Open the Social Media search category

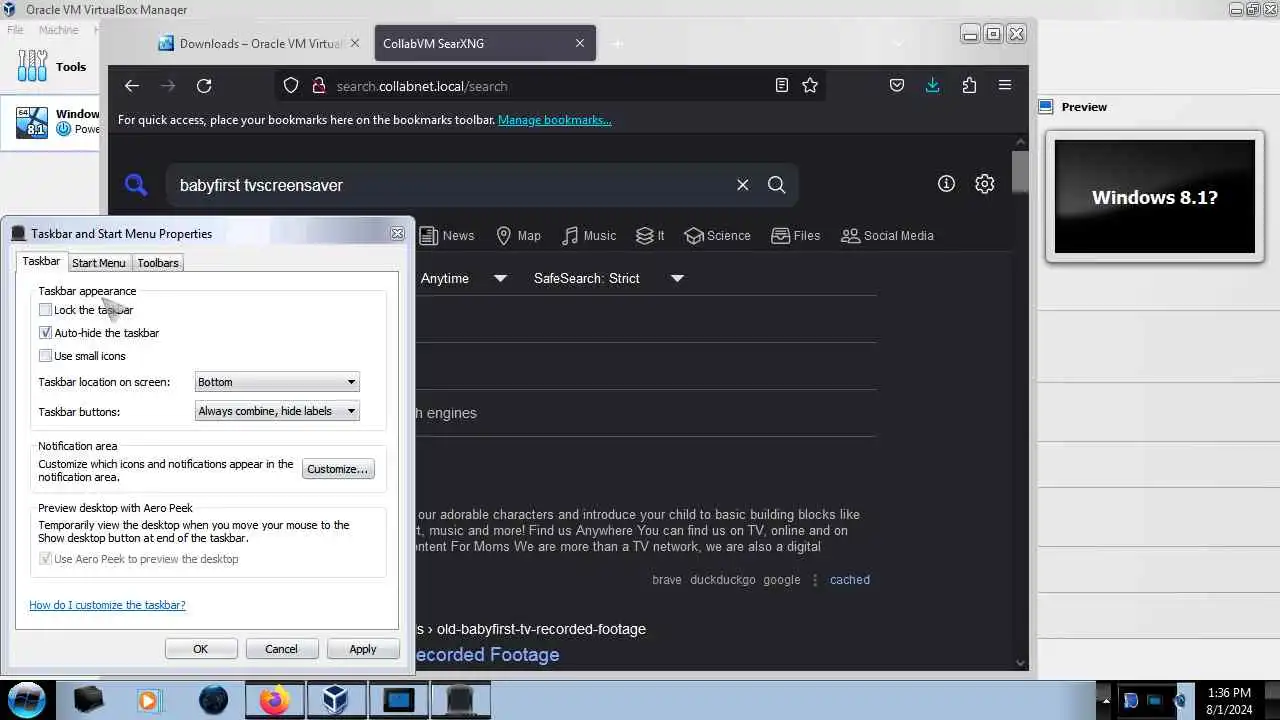click(887, 236)
